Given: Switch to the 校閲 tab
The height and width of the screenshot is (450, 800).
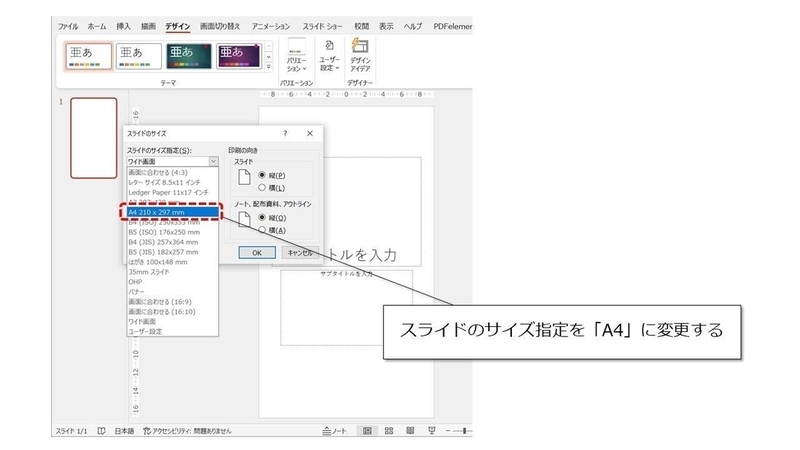Looking at the screenshot, I should click(361, 27).
